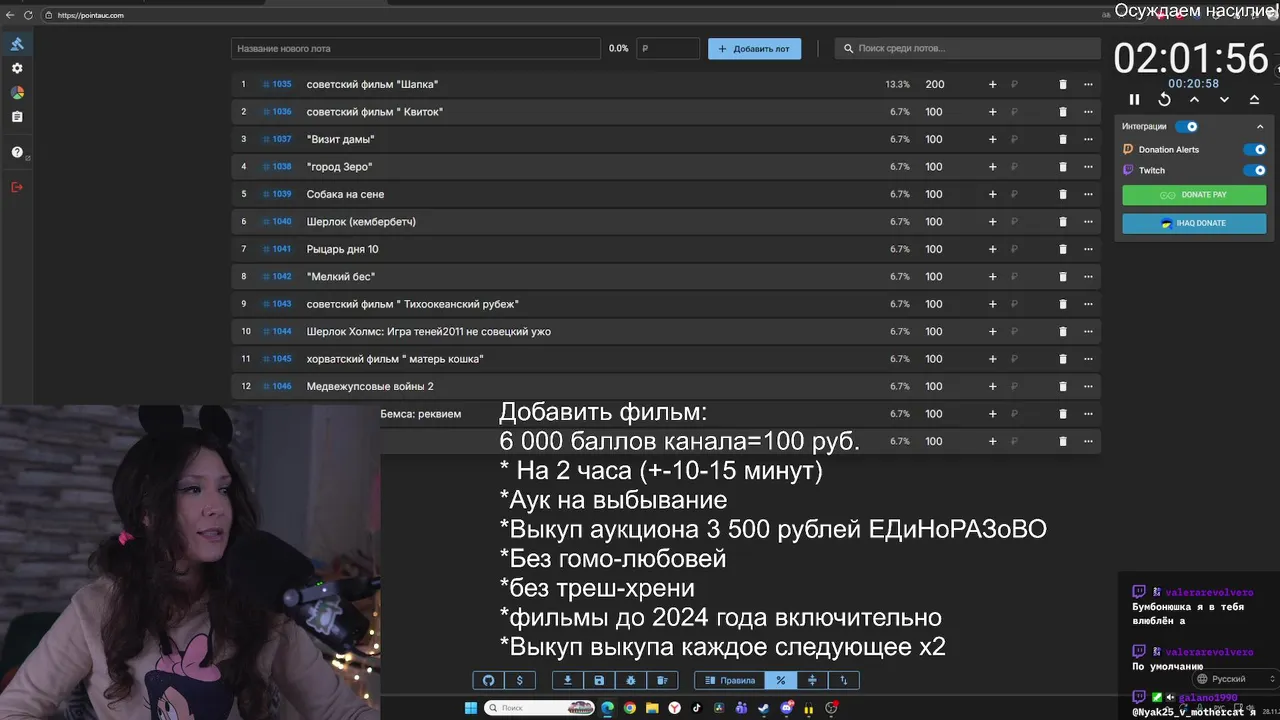Open more options for "Визит дамы"
Image resolution: width=1280 pixels, height=720 pixels.
[x=1087, y=139]
